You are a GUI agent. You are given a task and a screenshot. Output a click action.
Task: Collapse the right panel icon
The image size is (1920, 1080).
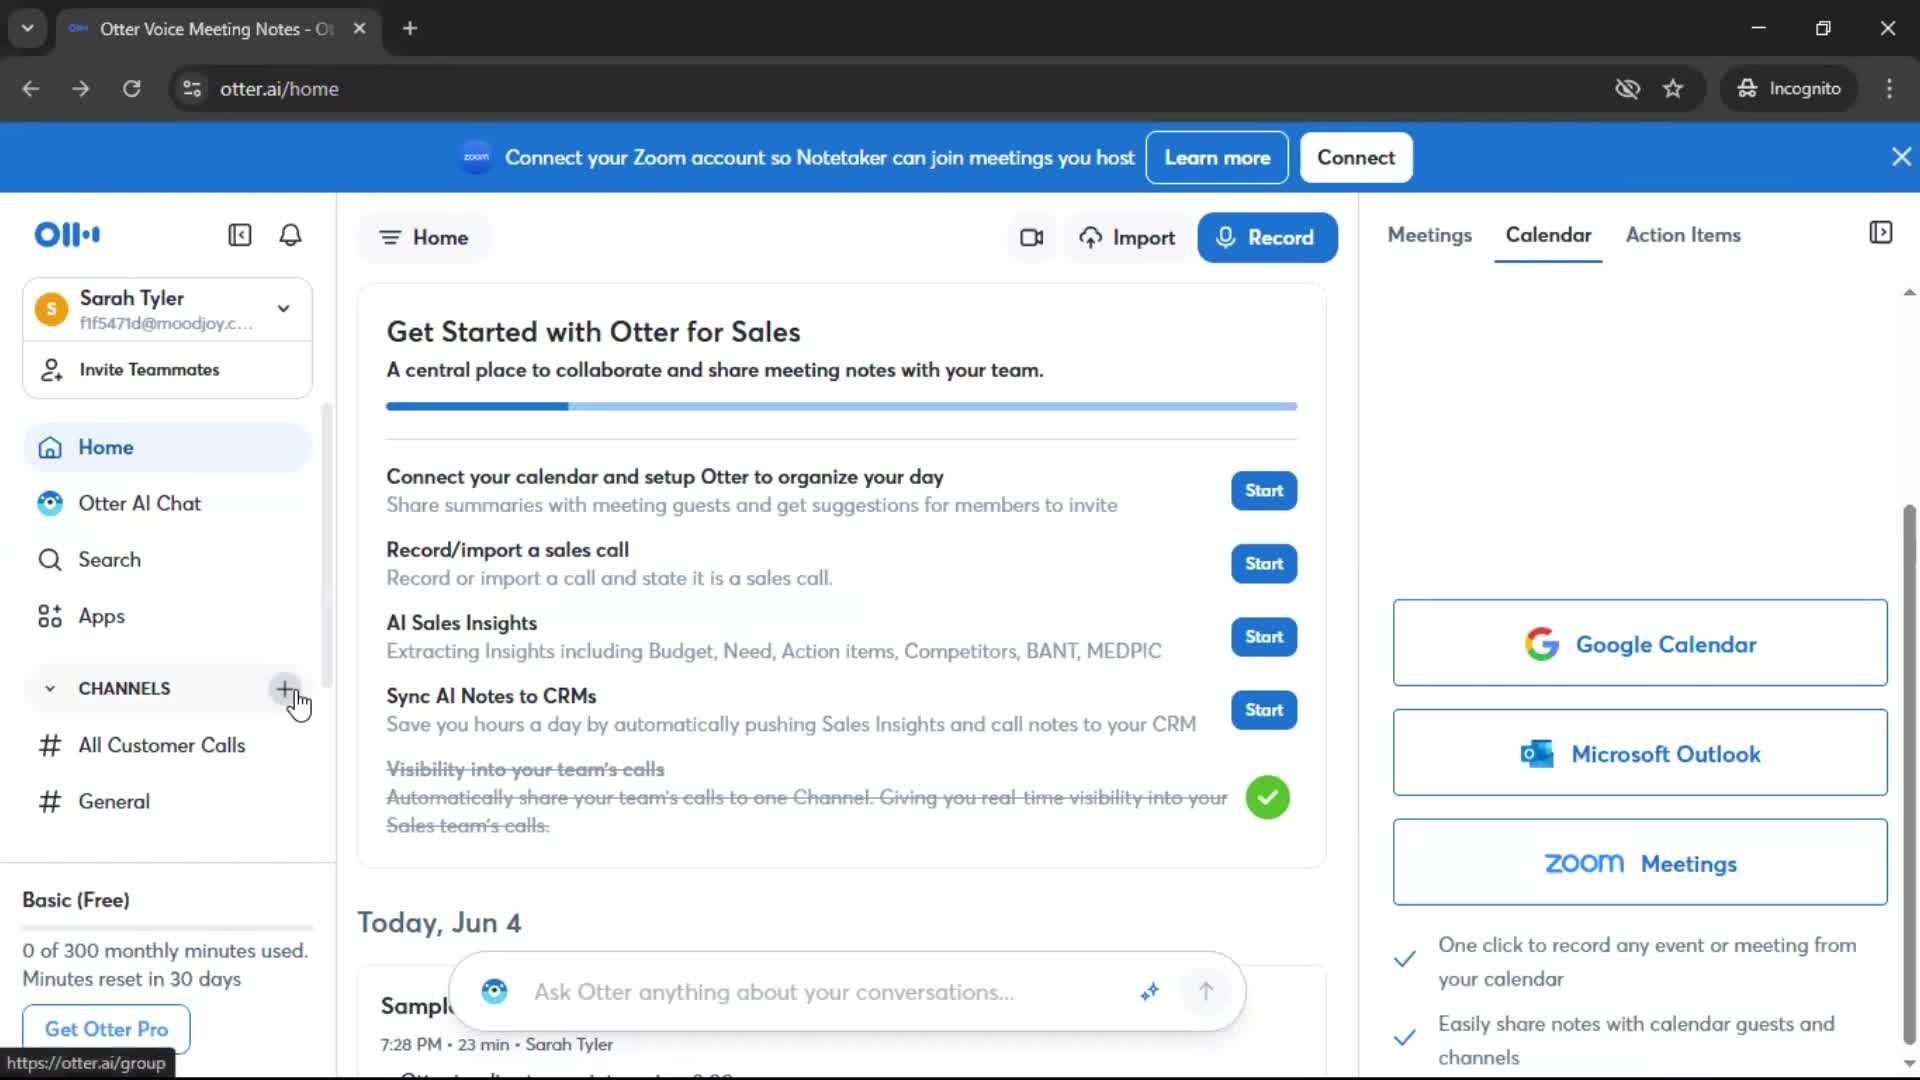click(1880, 233)
